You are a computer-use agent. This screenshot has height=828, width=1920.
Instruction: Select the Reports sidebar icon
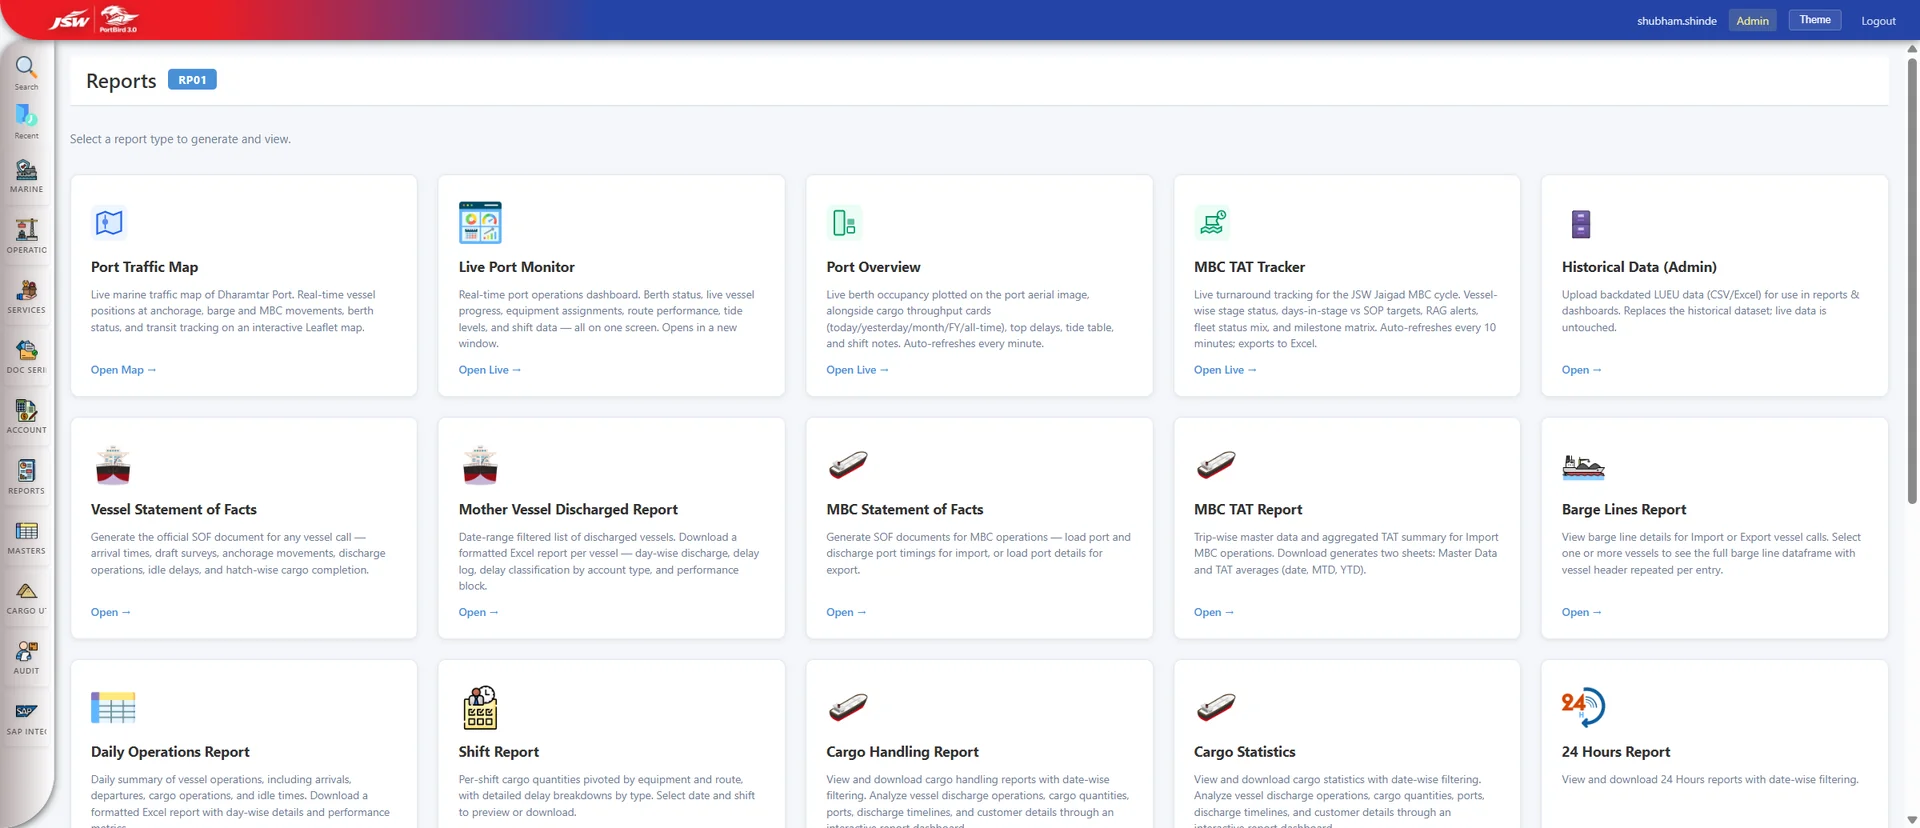(27, 470)
